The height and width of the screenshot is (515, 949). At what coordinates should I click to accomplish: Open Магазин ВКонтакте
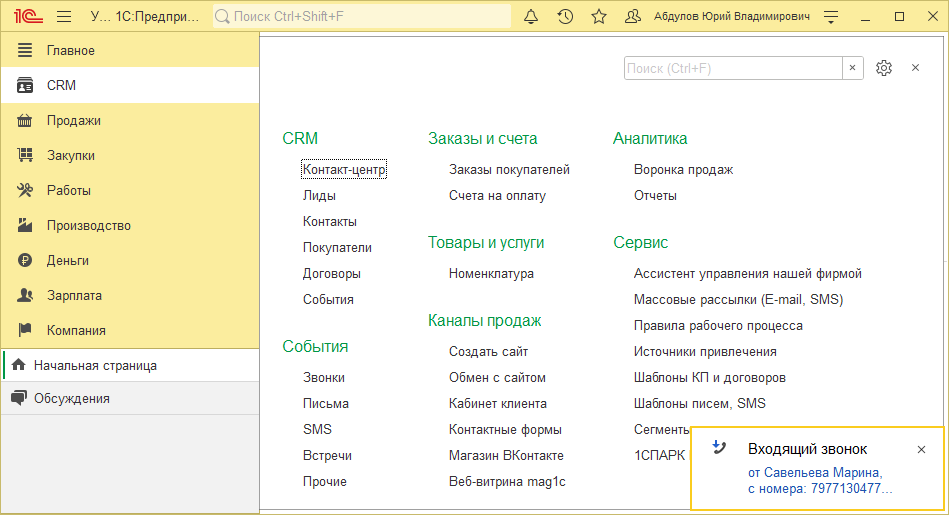pyautogui.click(x=506, y=456)
